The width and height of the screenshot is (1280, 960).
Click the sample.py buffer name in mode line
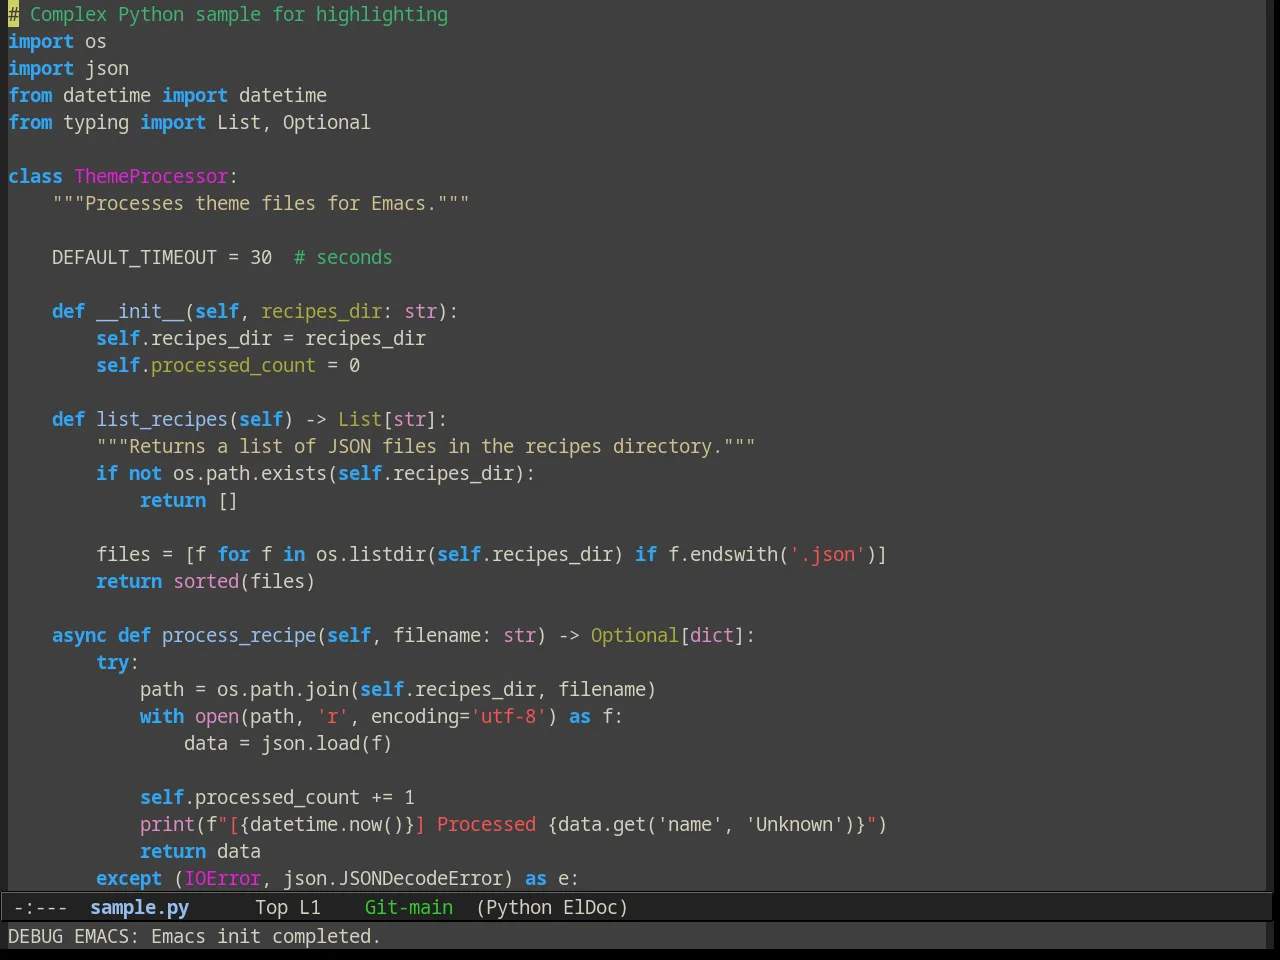(139, 907)
